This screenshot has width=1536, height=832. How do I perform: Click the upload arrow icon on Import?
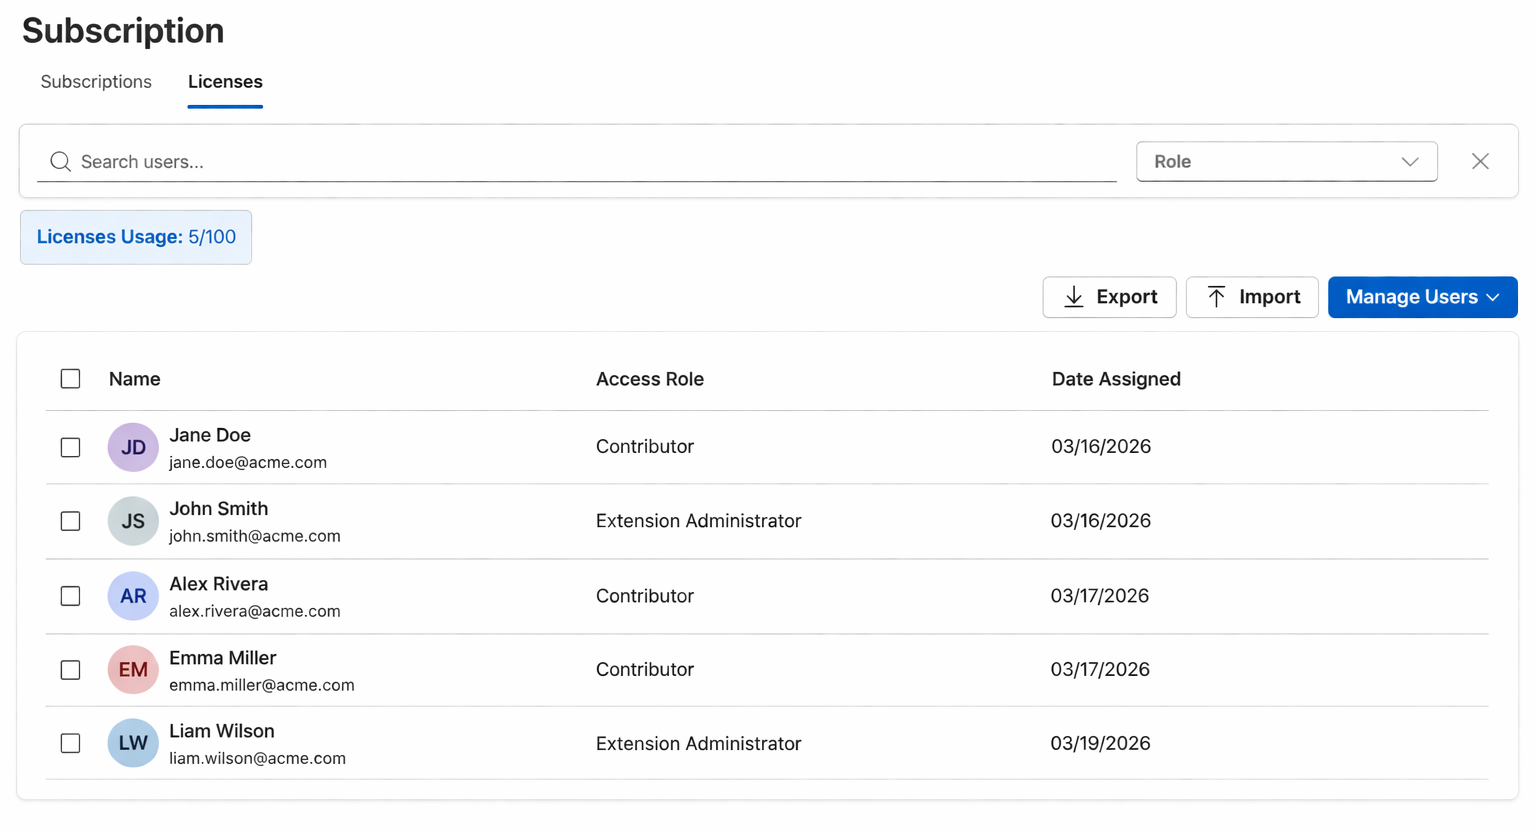pos(1216,297)
